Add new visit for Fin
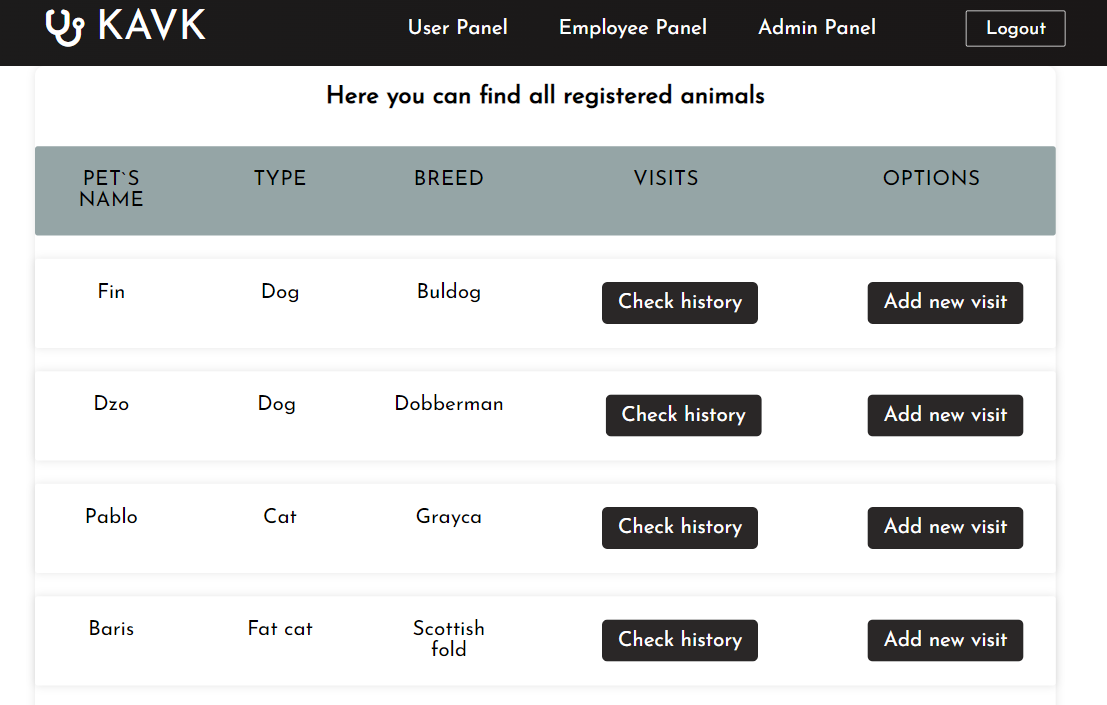The width and height of the screenshot is (1107, 705). pos(944,302)
